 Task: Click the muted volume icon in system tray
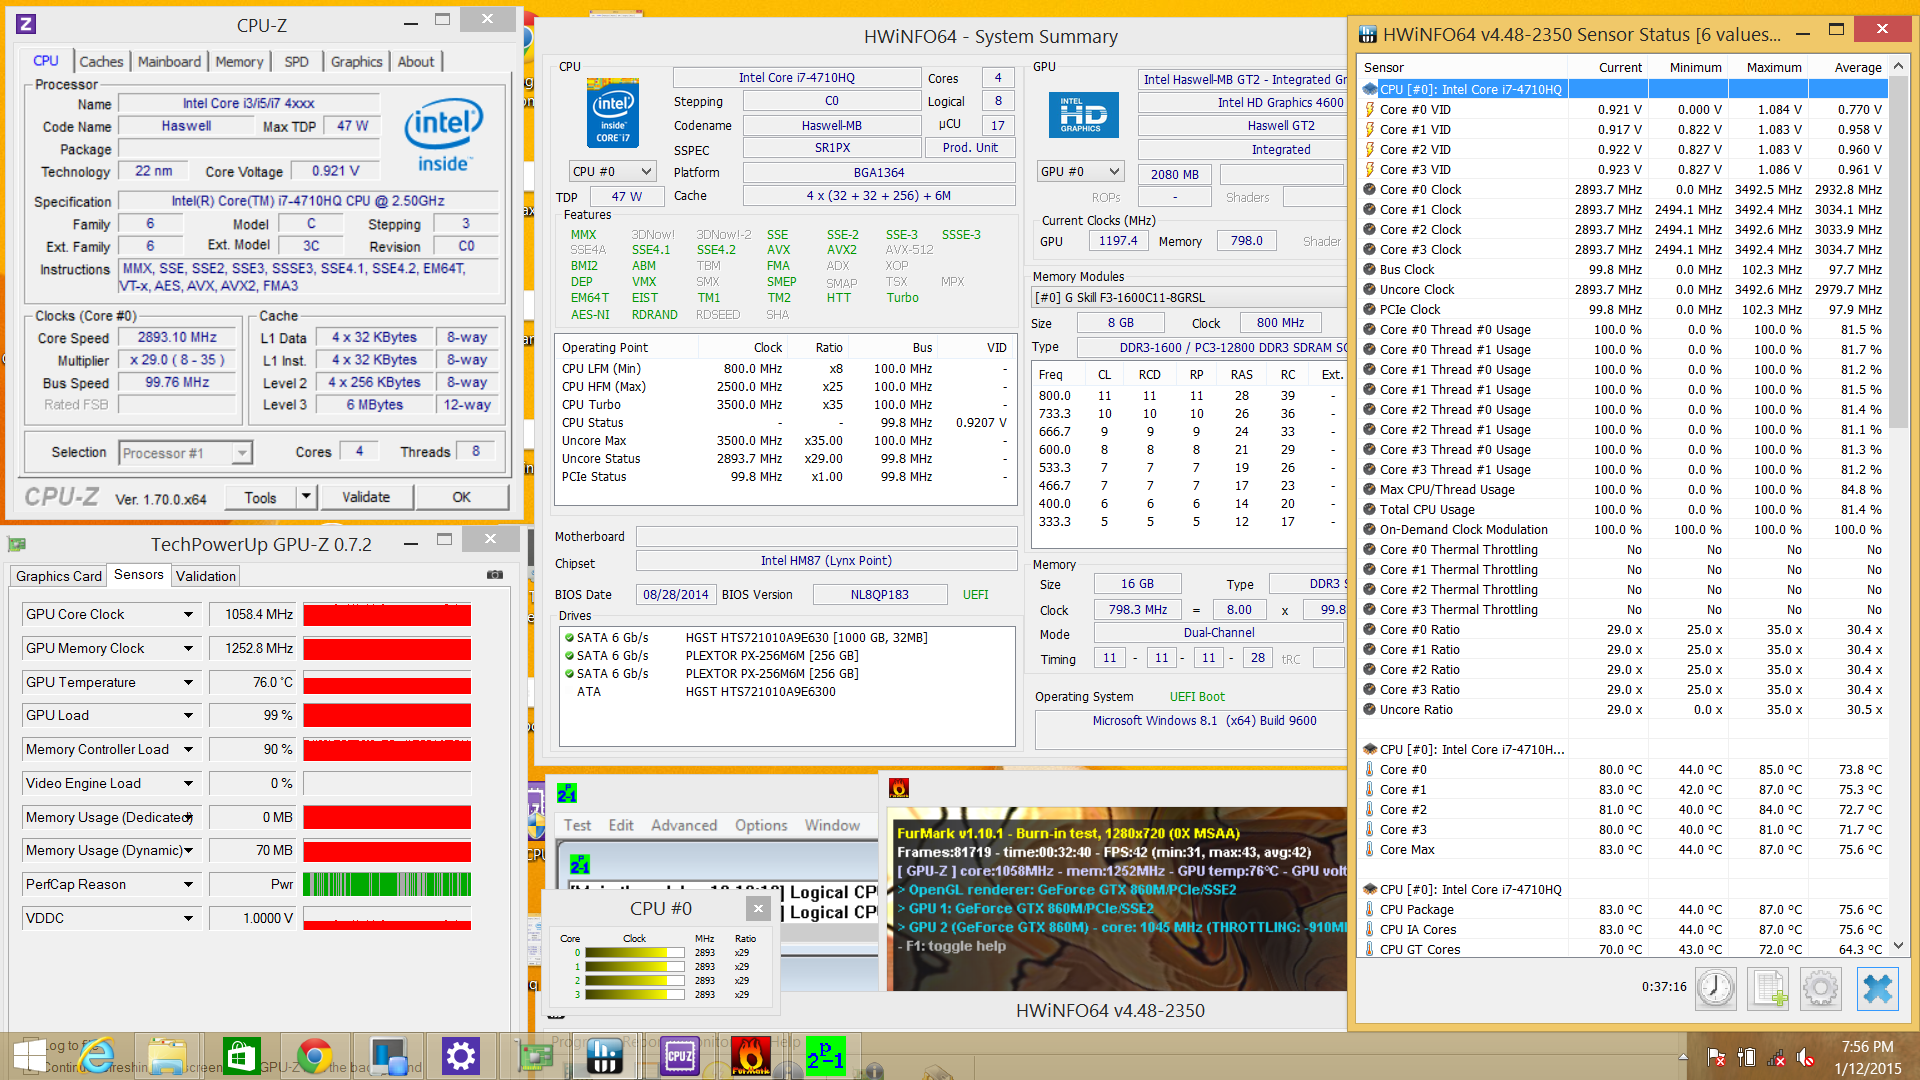point(1806,1057)
